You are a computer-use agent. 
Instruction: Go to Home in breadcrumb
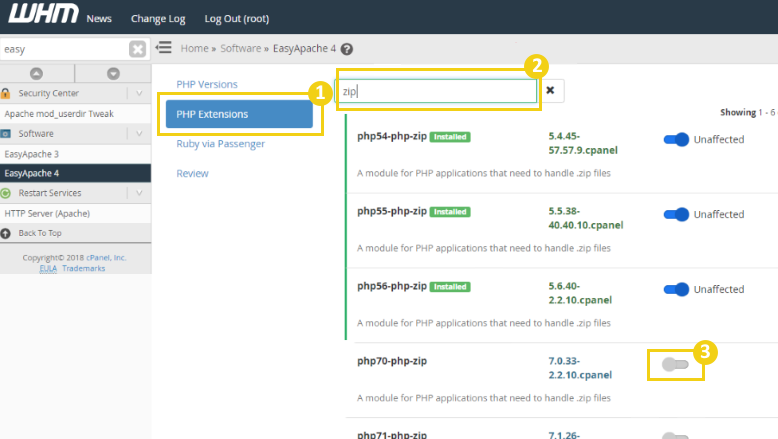(194, 49)
